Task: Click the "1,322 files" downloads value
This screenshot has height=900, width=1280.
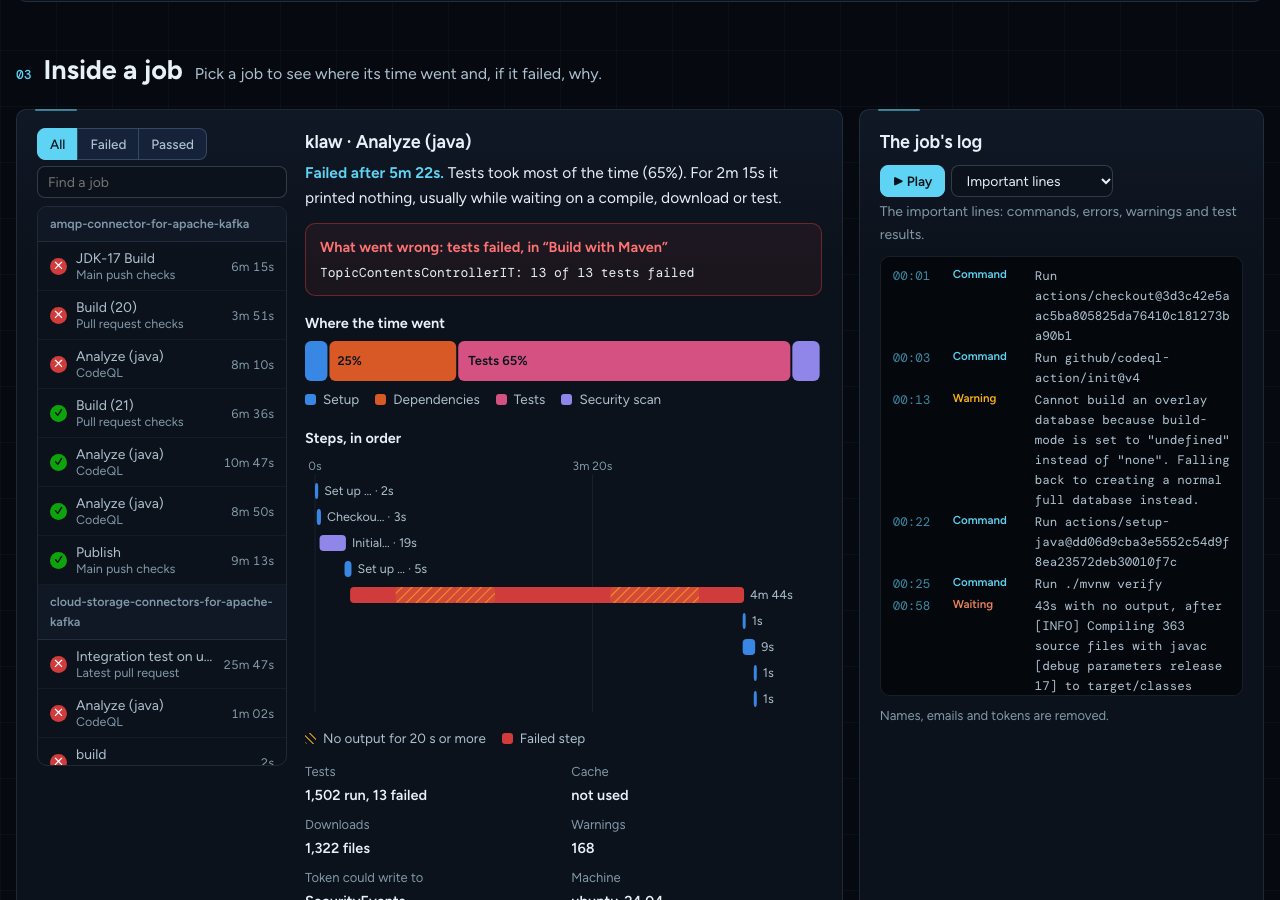Action: [x=337, y=849]
